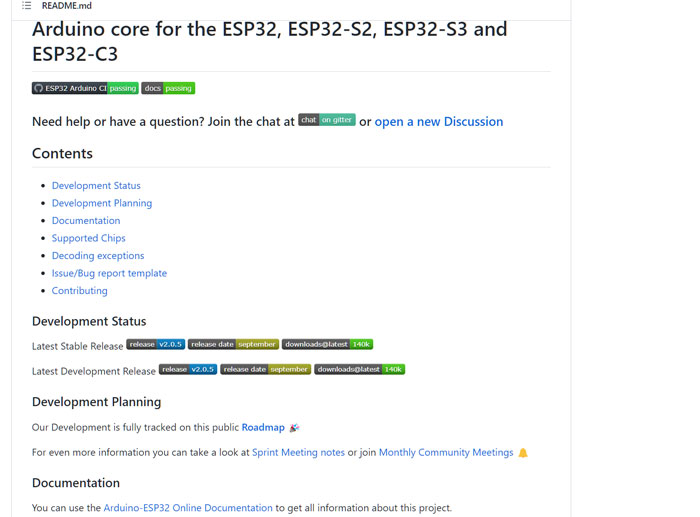Click the bell emoji after Community Meetings
Image resolution: width=700 pixels, height=517 pixels.
point(523,453)
